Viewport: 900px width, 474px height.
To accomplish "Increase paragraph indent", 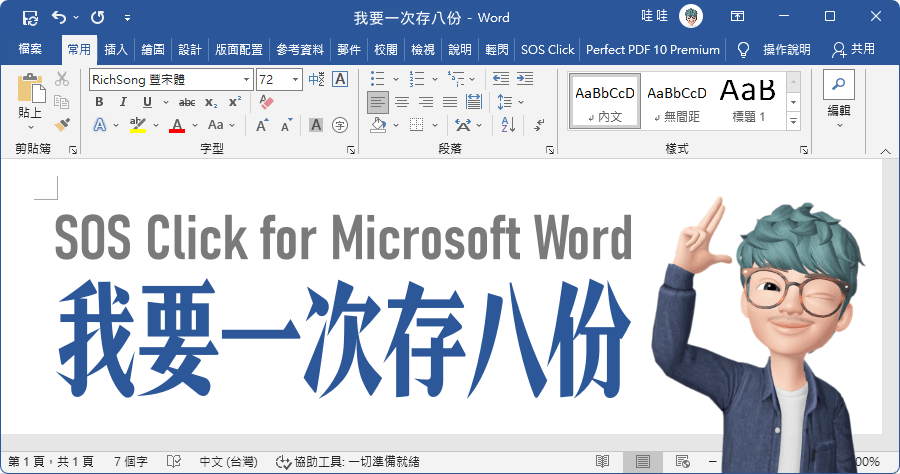I will click(x=525, y=79).
